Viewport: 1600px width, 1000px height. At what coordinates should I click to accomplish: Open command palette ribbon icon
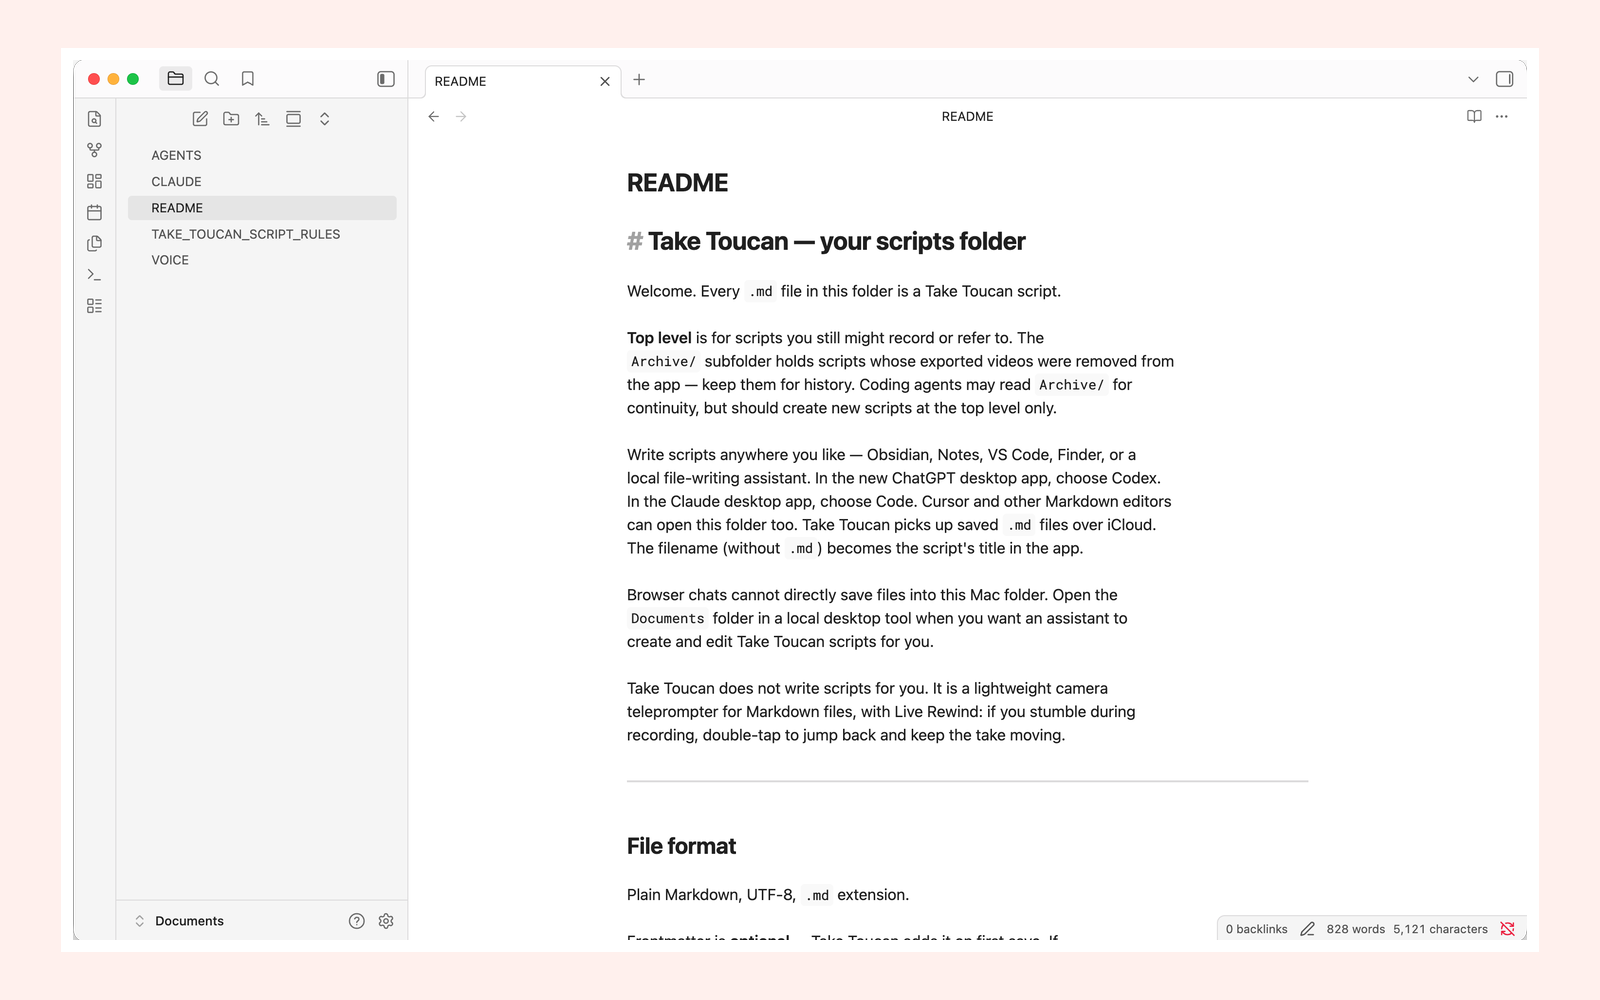(x=95, y=274)
